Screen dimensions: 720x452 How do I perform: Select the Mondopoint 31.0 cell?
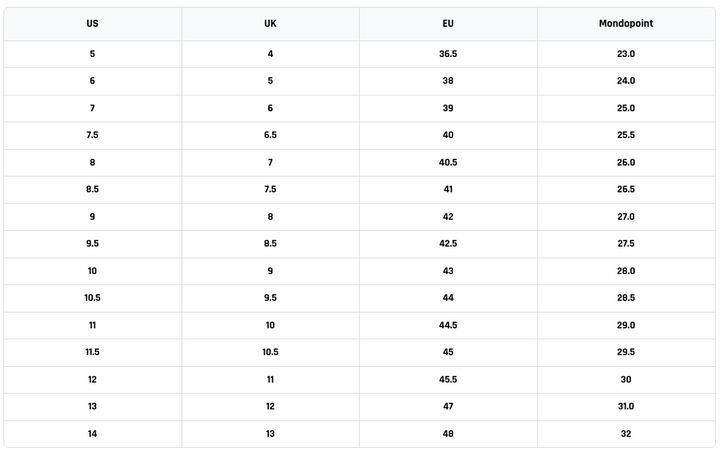coord(626,407)
